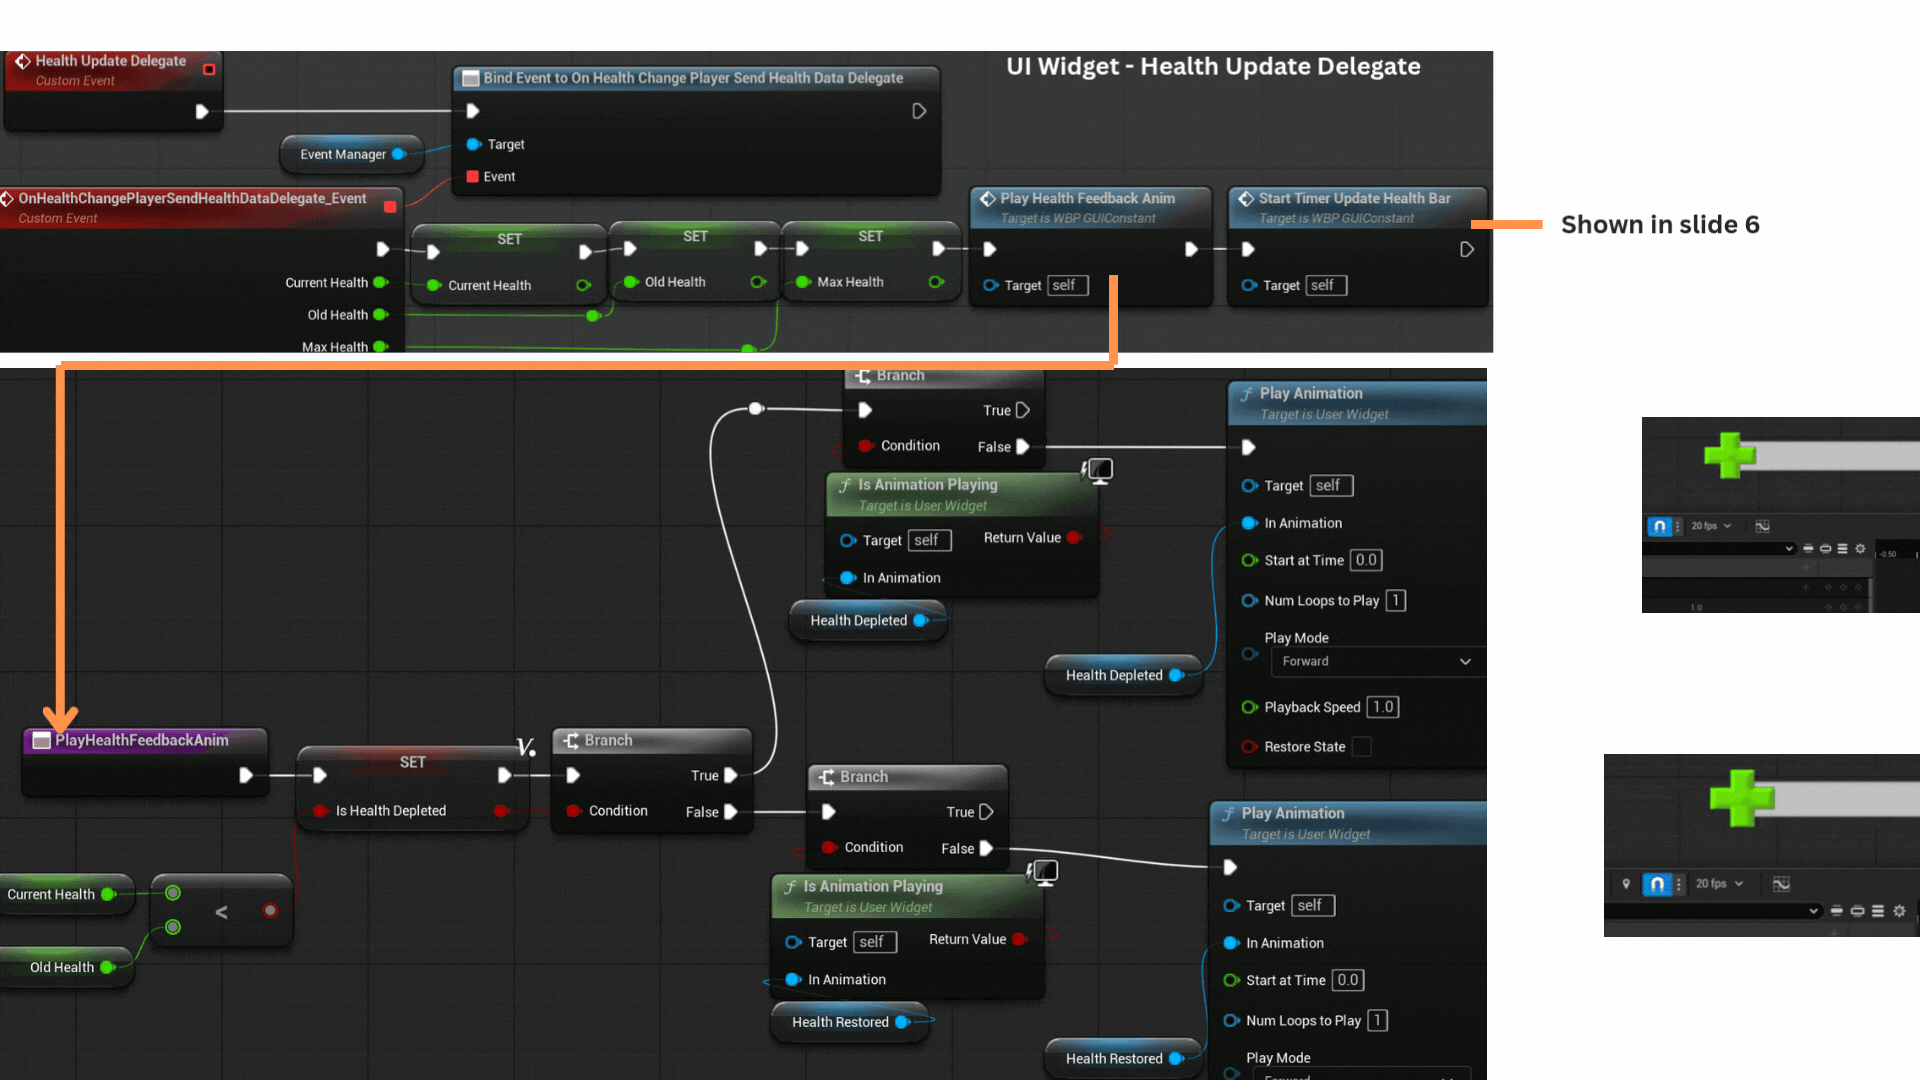Click Play Health Feedback Anim node title
Image resolution: width=1920 pixels, height=1080 pixels.
(1087, 198)
